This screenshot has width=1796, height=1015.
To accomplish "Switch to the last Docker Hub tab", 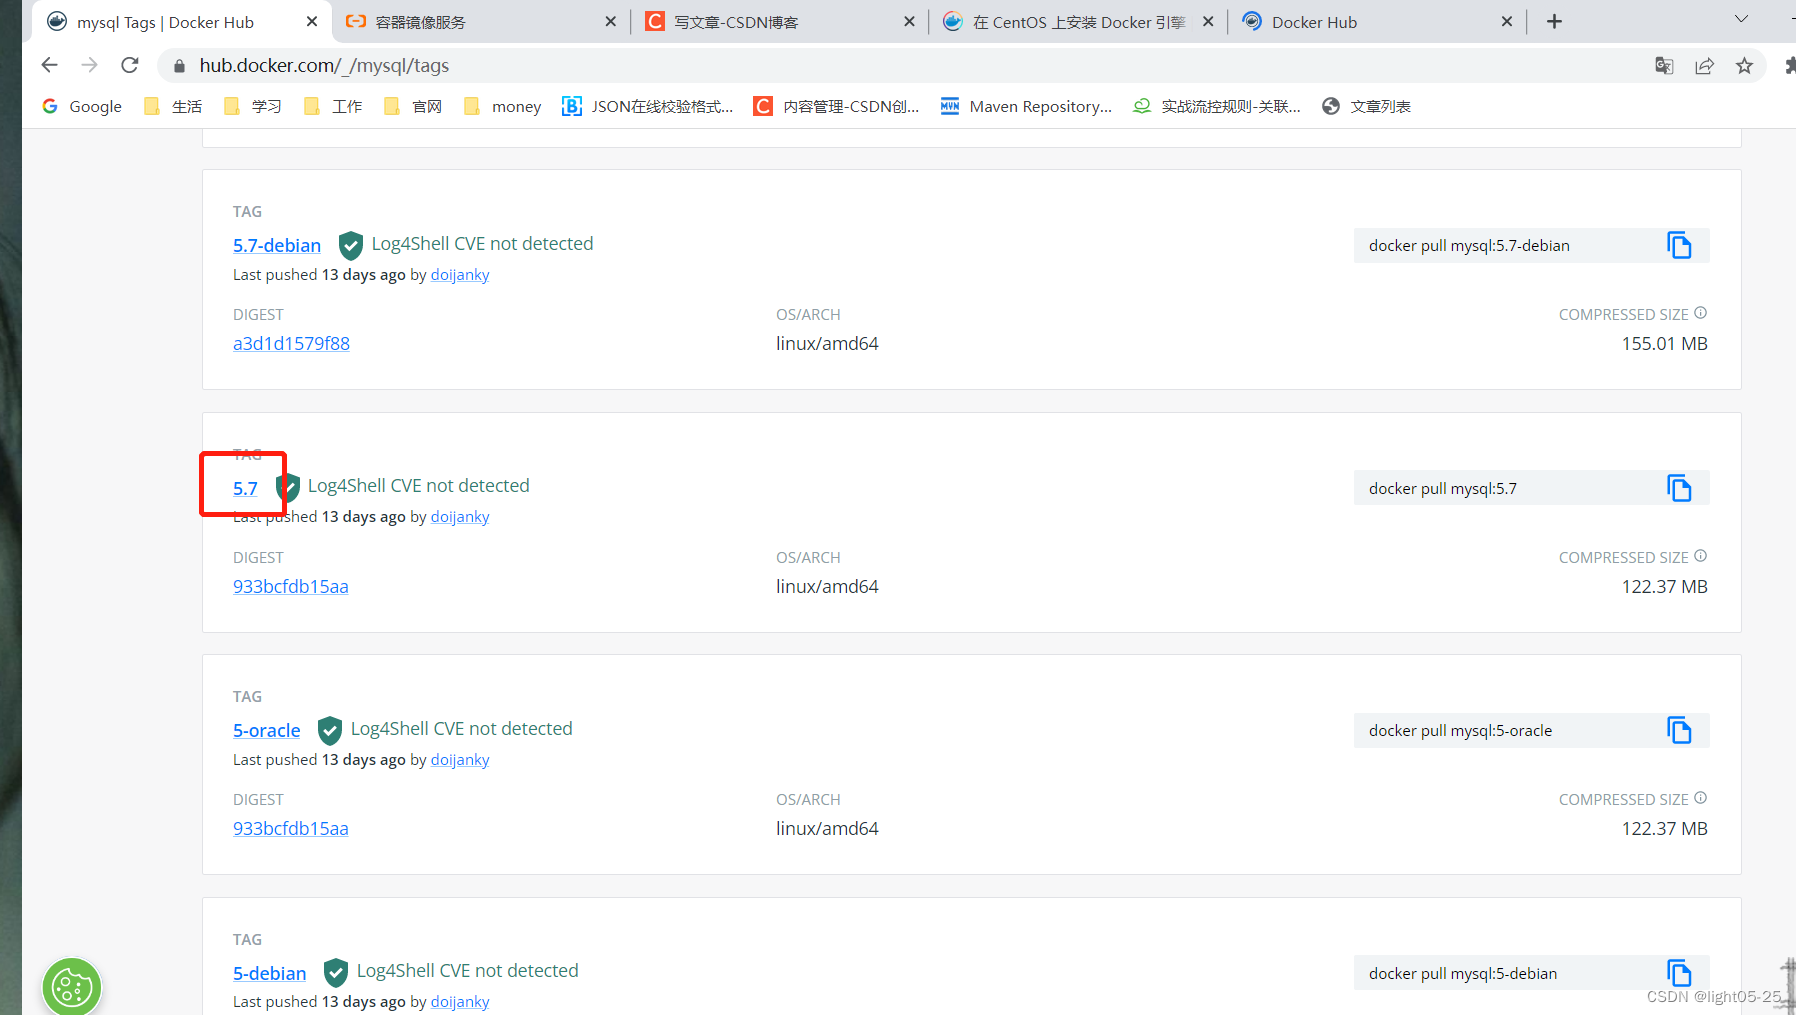I will pyautogui.click(x=1376, y=22).
